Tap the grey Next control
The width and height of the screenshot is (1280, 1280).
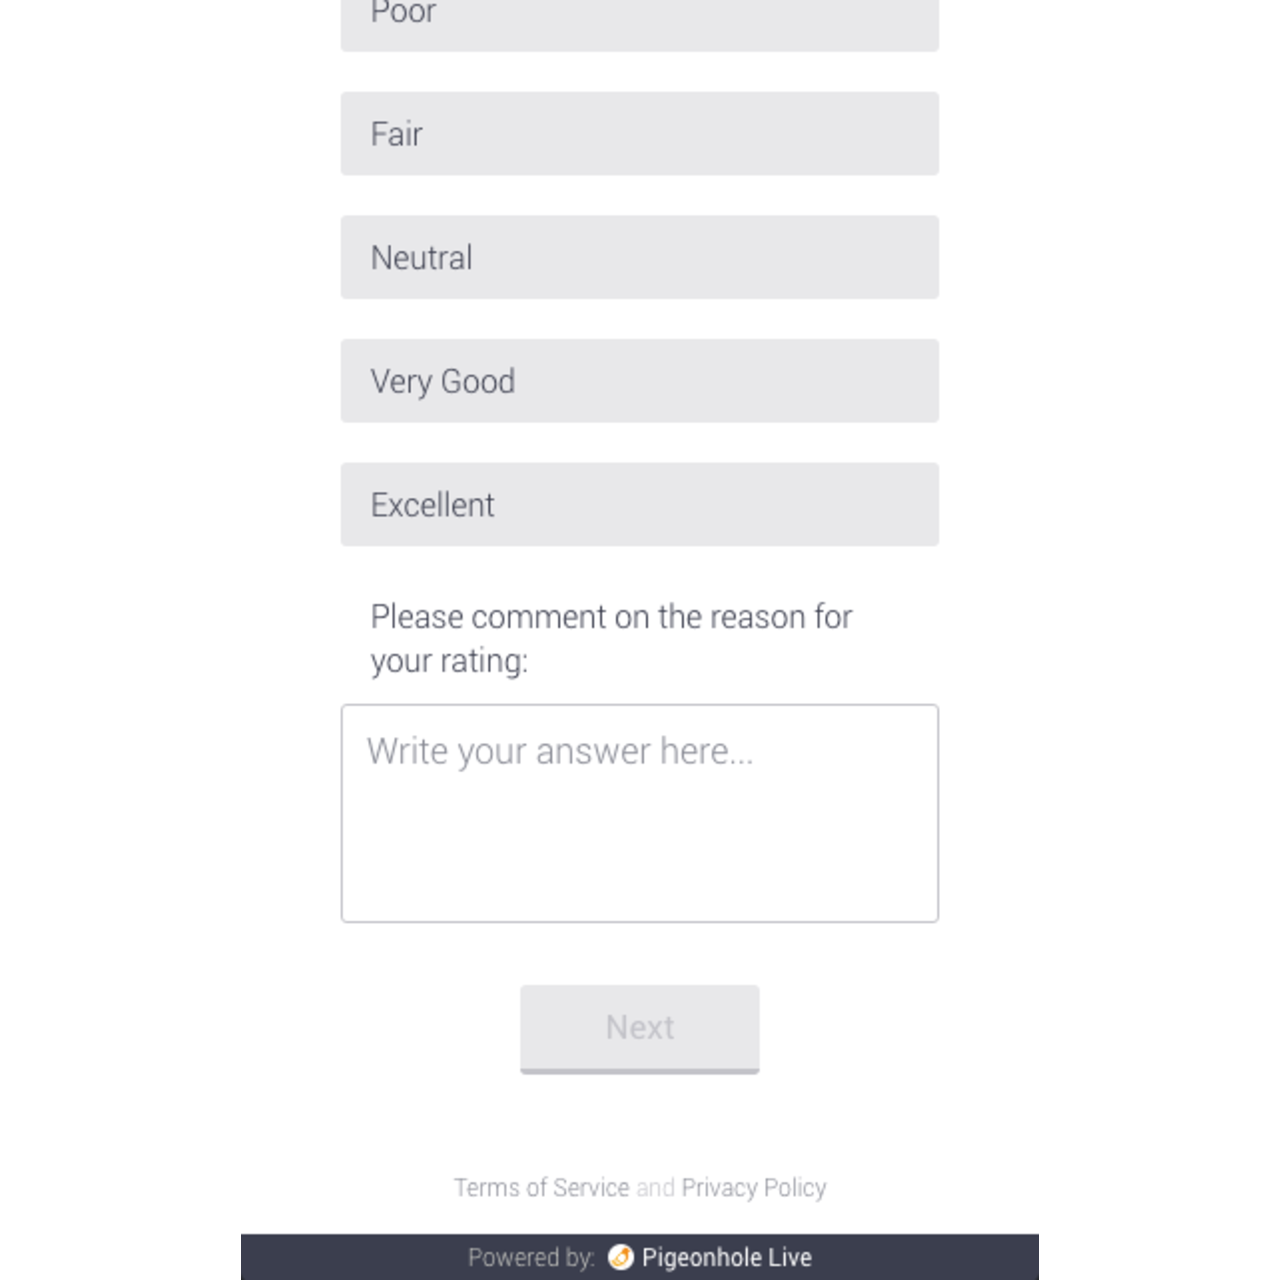point(639,1028)
